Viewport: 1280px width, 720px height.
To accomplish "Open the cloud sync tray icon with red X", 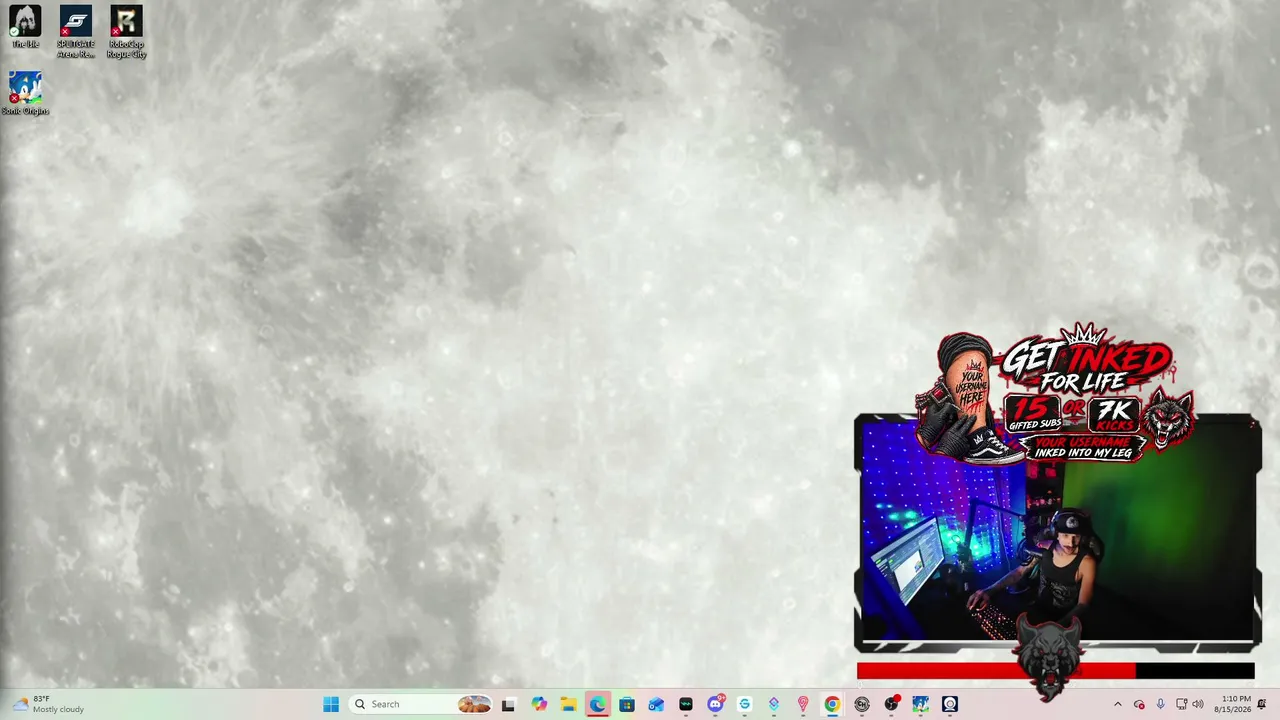I will [1139, 704].
